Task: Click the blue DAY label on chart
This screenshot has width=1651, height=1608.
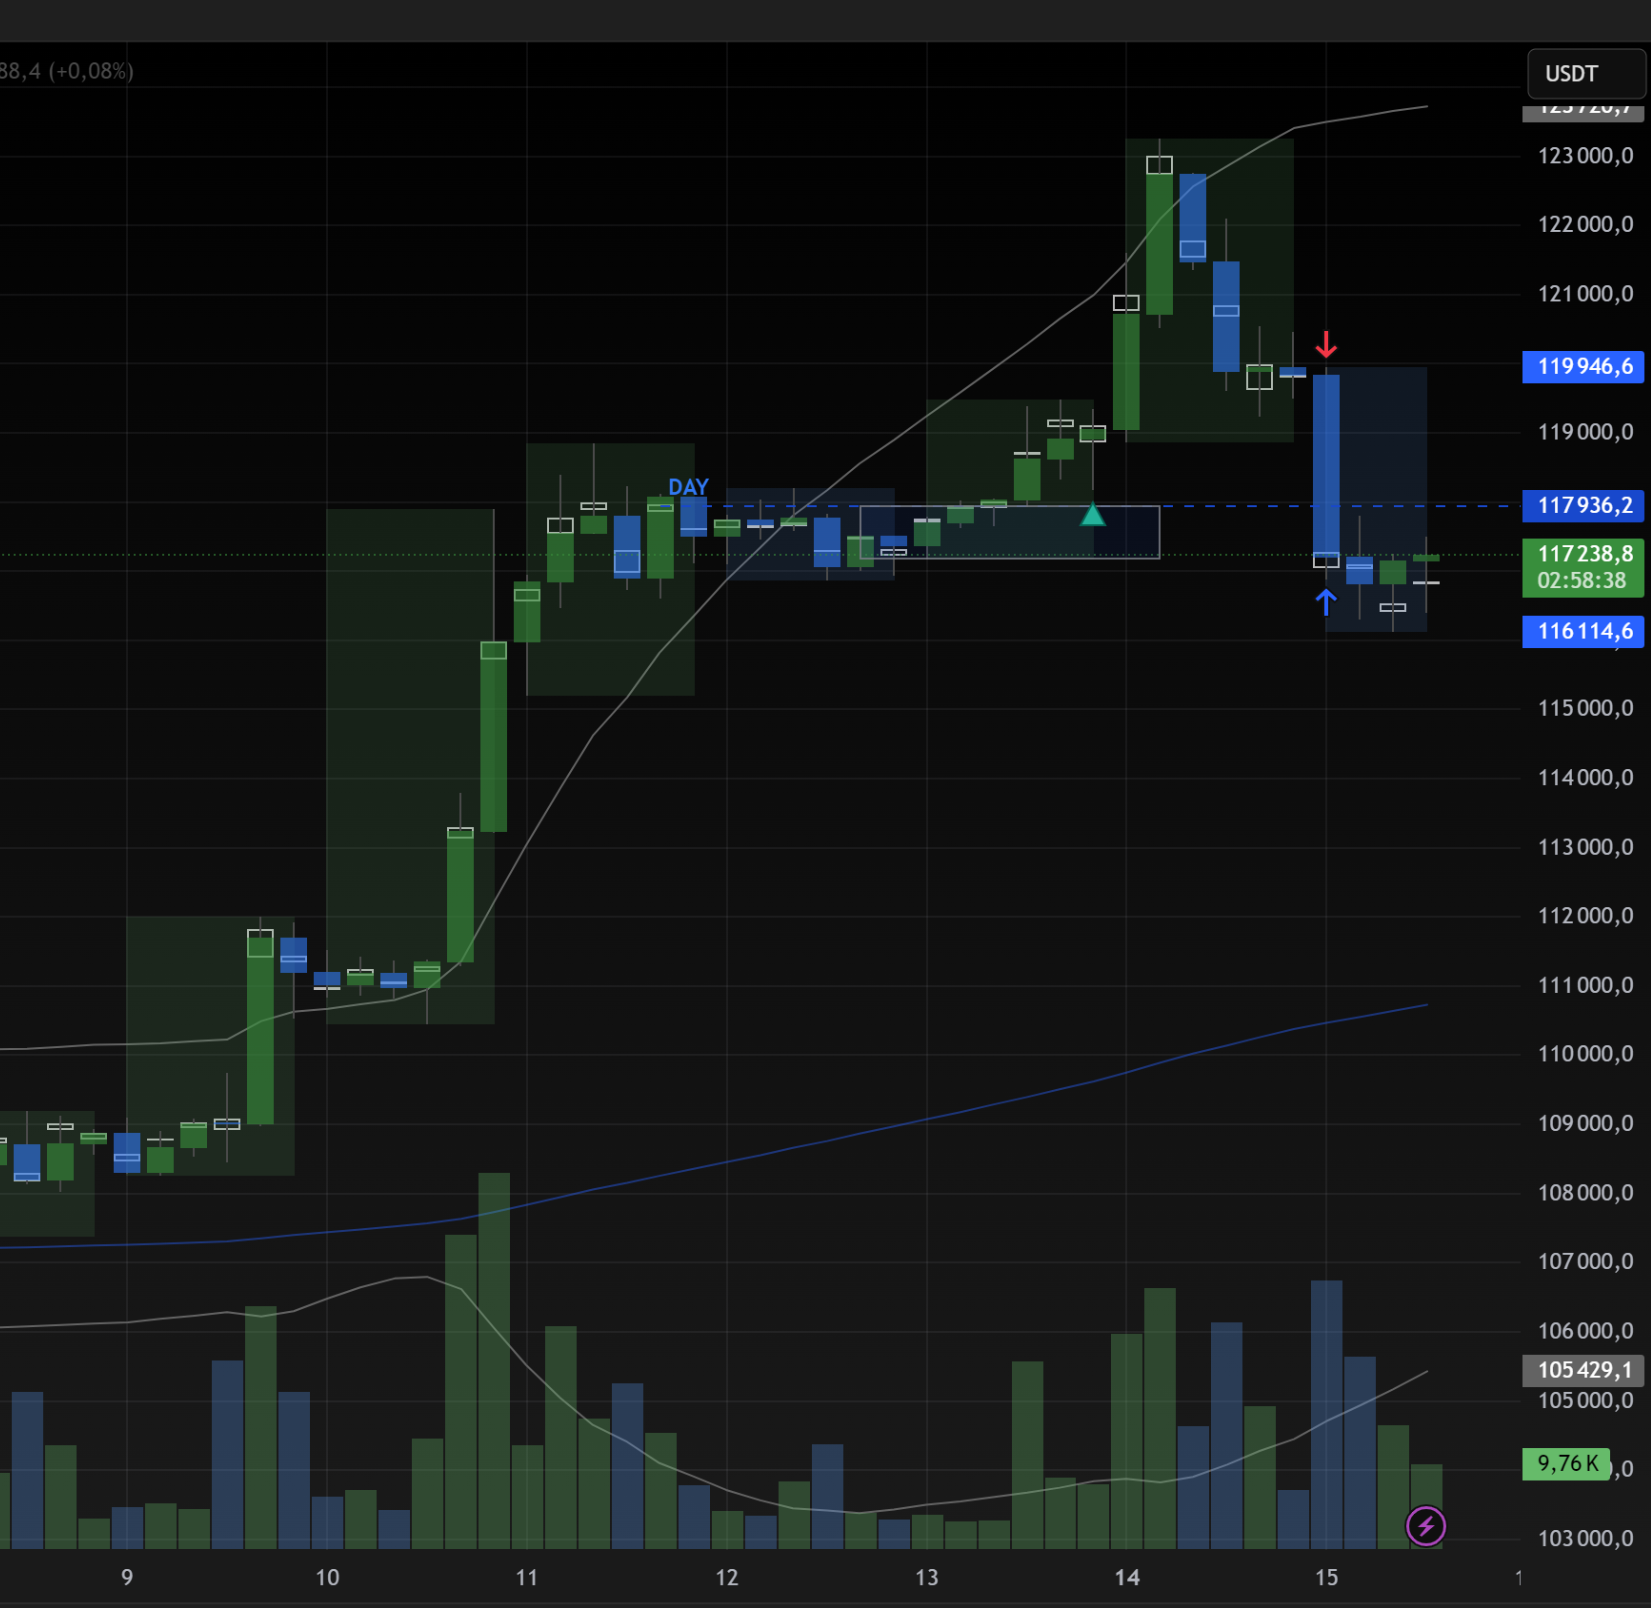Action: click(x=688, y=487)
